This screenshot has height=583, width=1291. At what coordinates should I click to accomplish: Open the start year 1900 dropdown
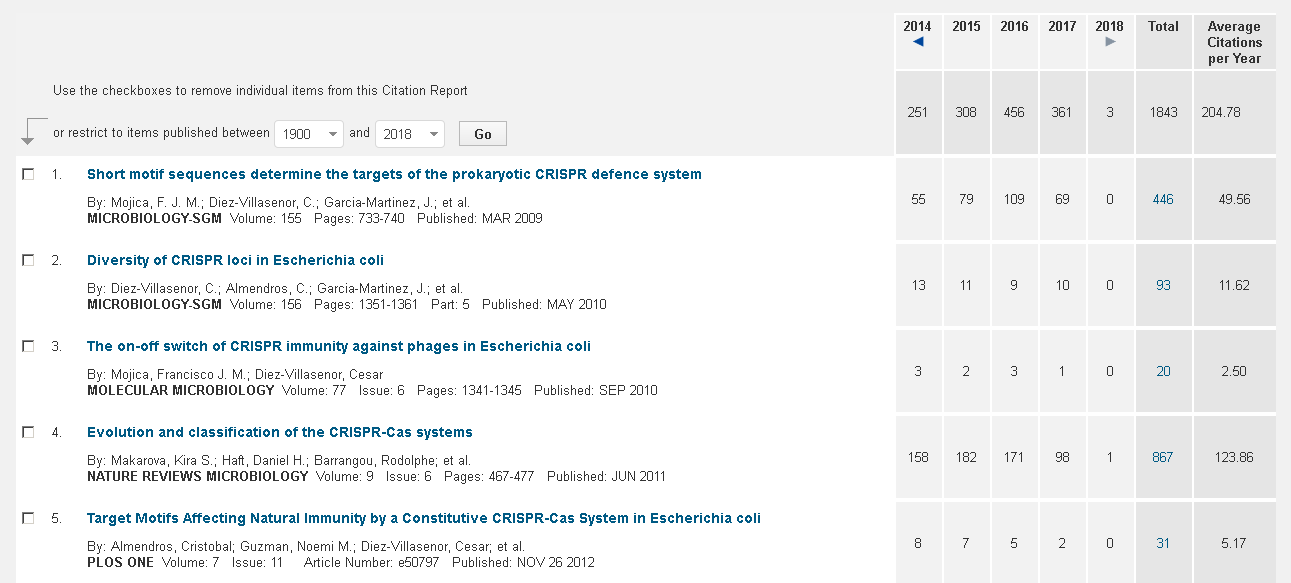[308, 133]
